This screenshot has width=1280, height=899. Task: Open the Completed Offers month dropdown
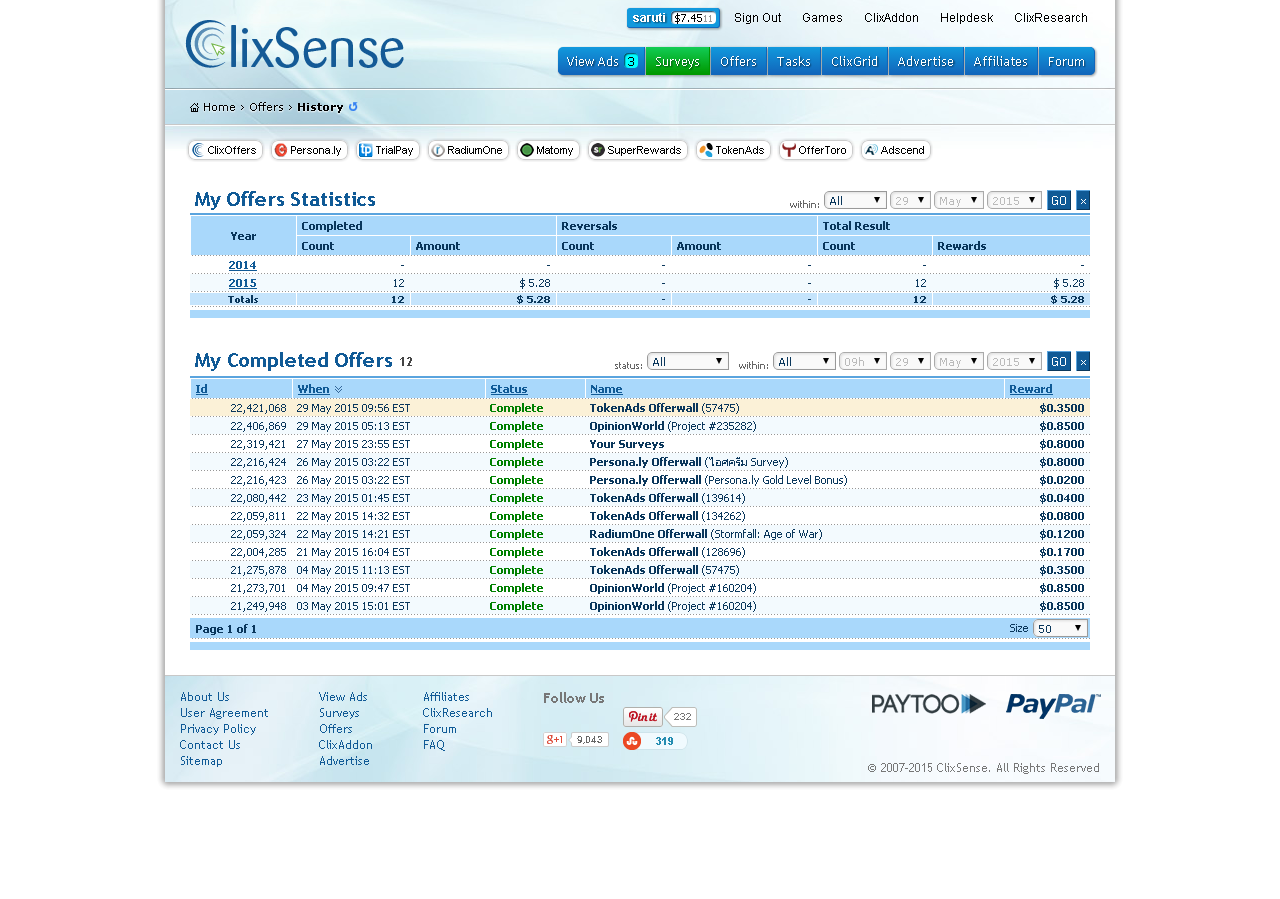(x=959, y=361)
